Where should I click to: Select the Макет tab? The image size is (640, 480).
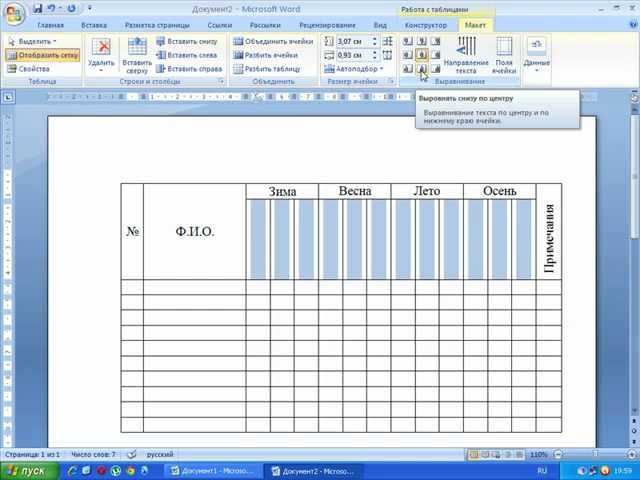pos(476,25)
